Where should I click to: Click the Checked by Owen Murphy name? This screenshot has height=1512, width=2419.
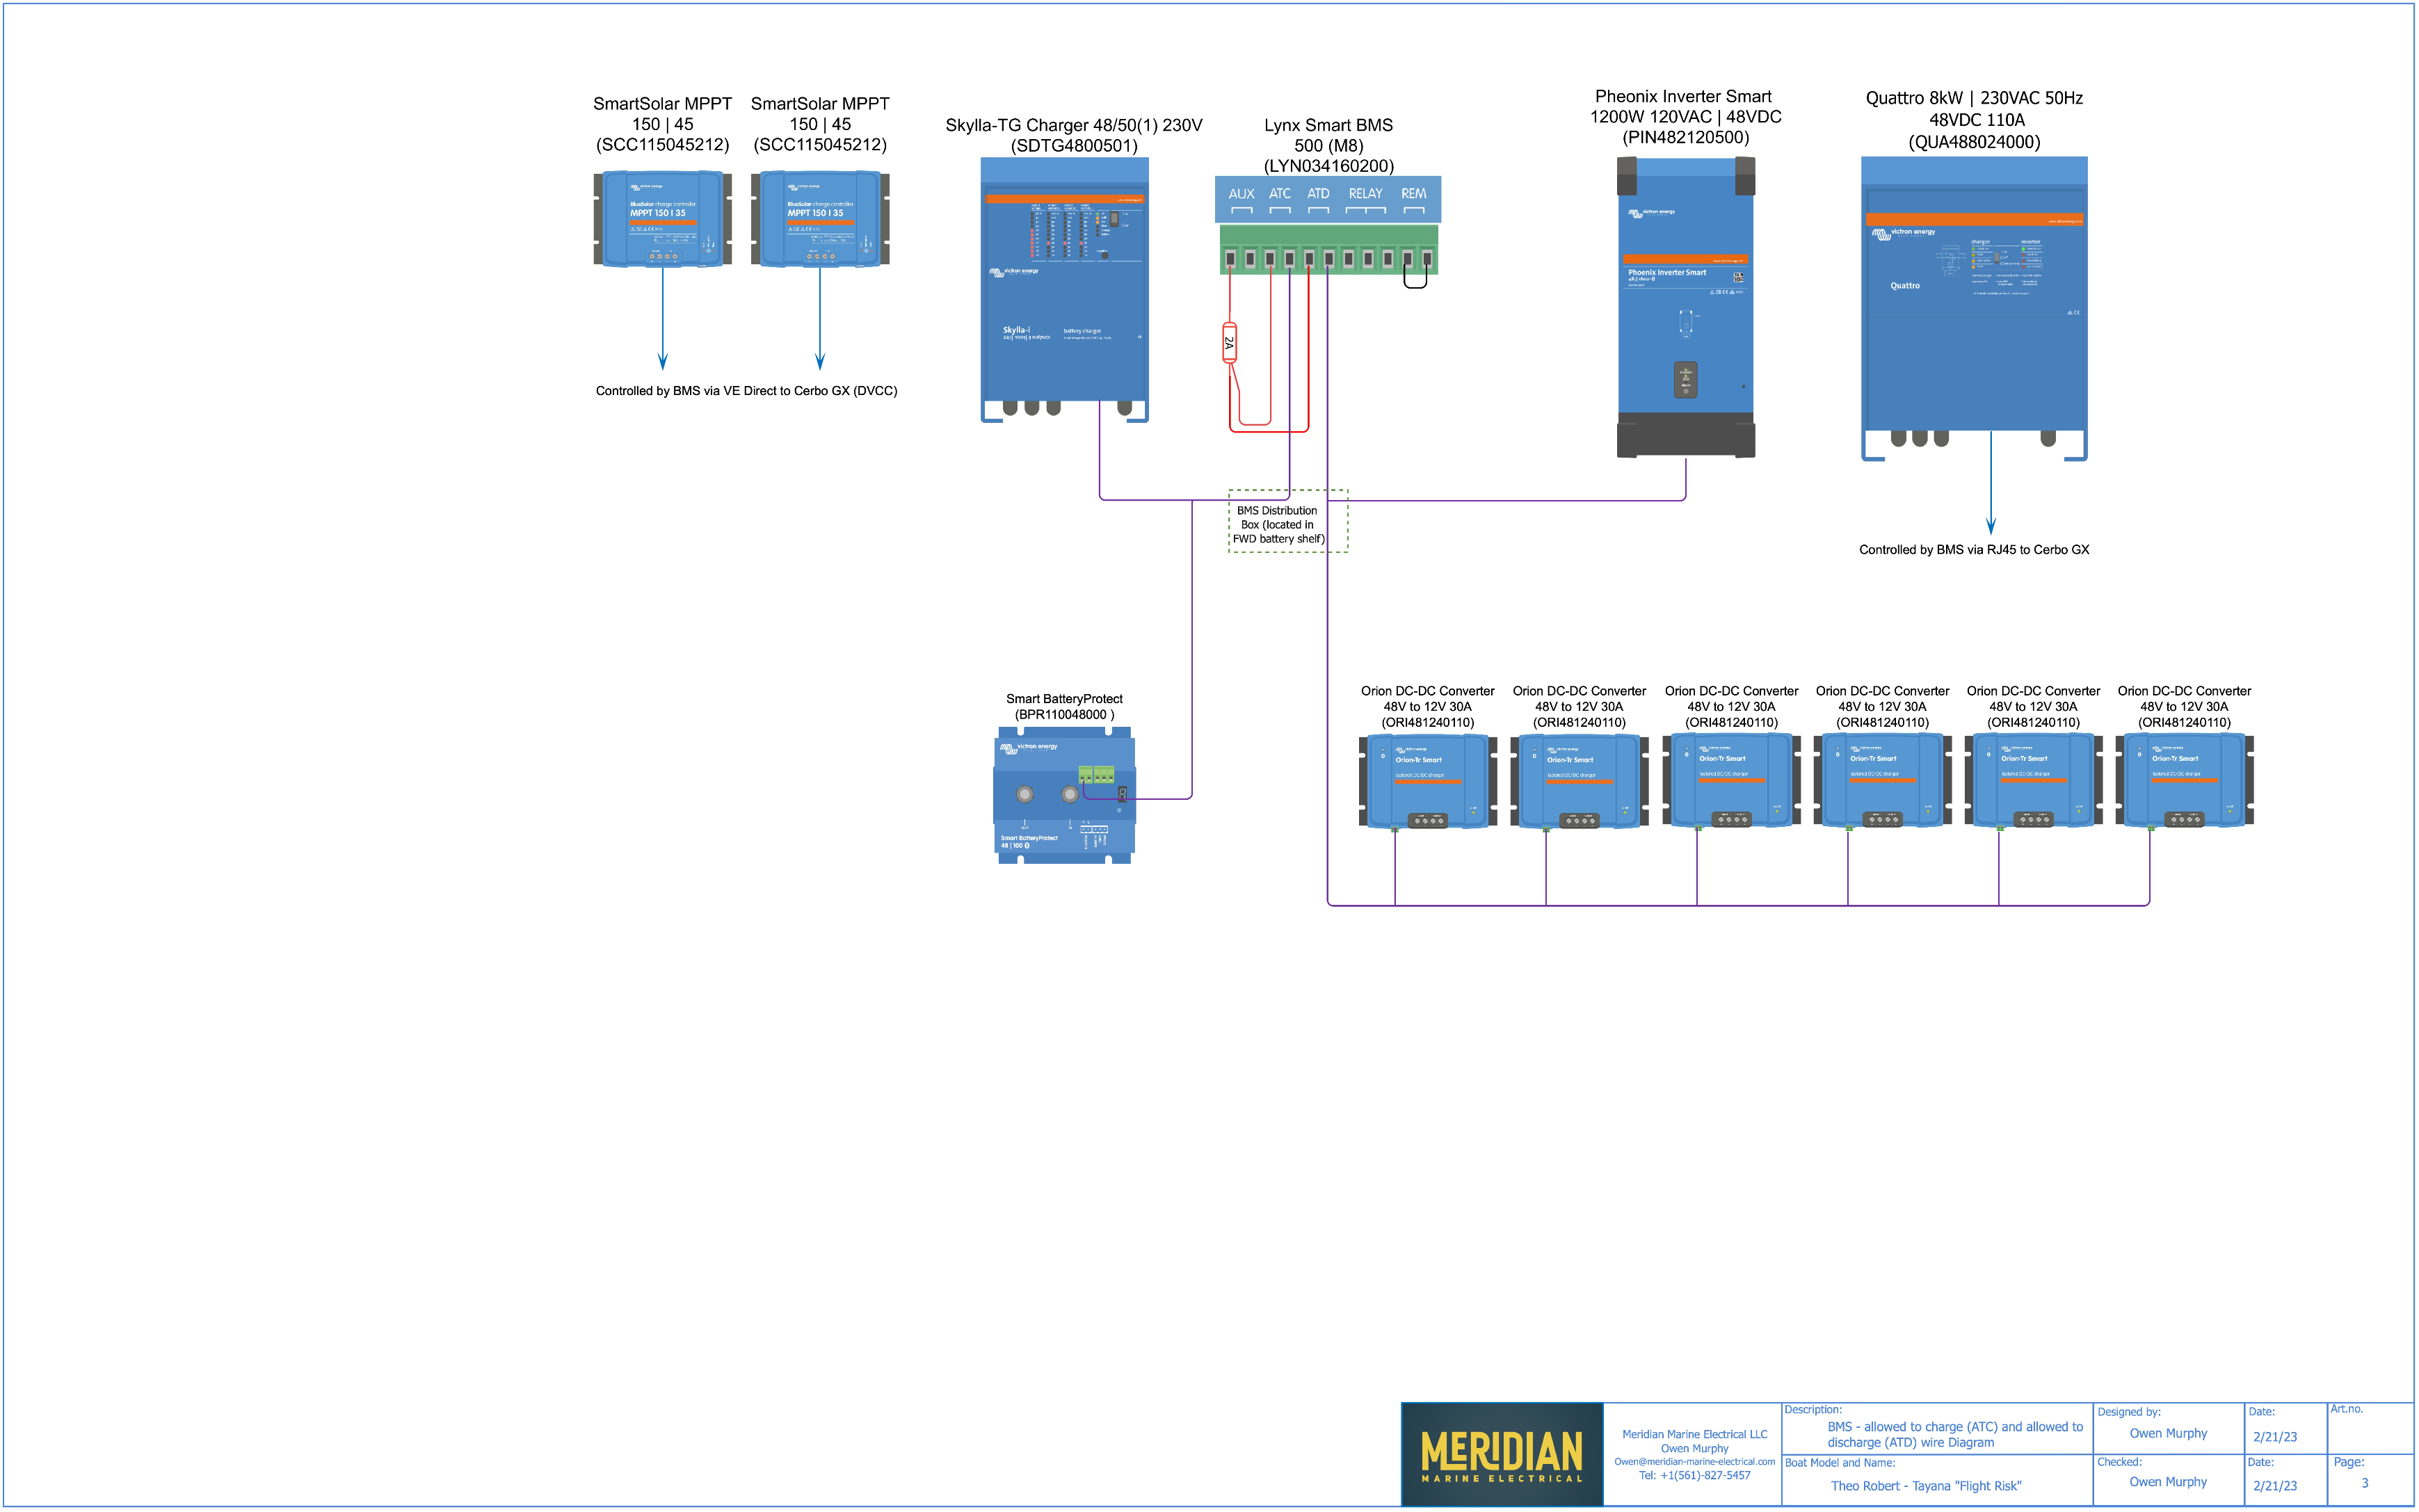point(2168,1483)
